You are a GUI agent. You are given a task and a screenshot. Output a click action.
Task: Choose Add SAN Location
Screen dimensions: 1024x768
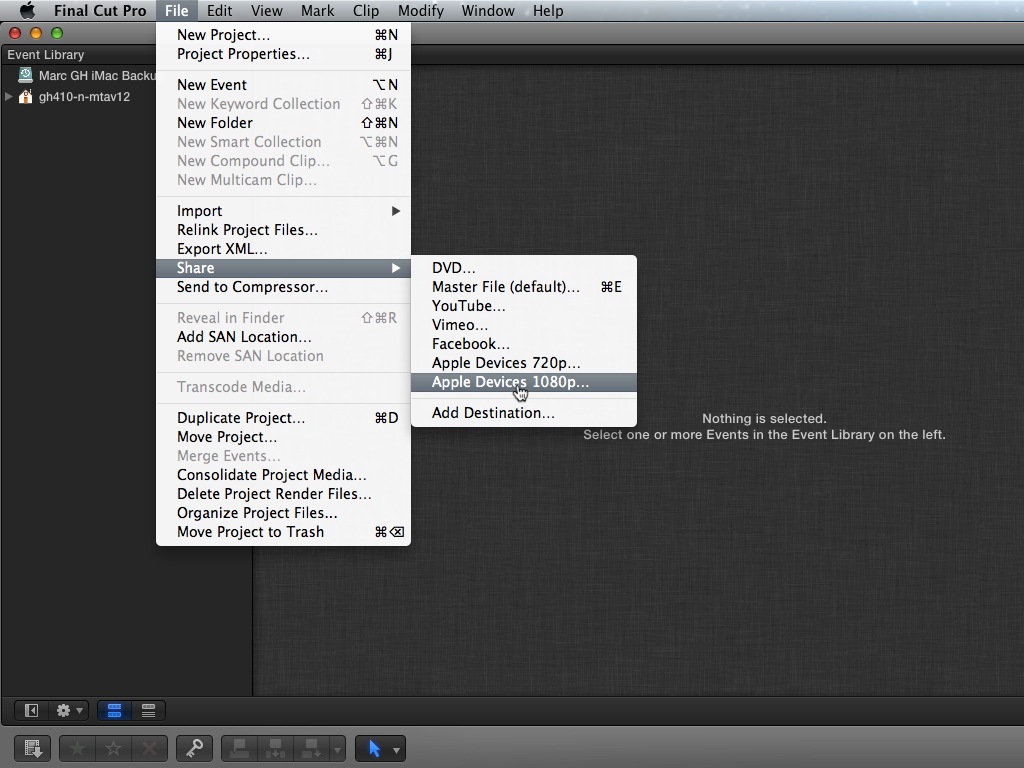click(x=283, y=336)
